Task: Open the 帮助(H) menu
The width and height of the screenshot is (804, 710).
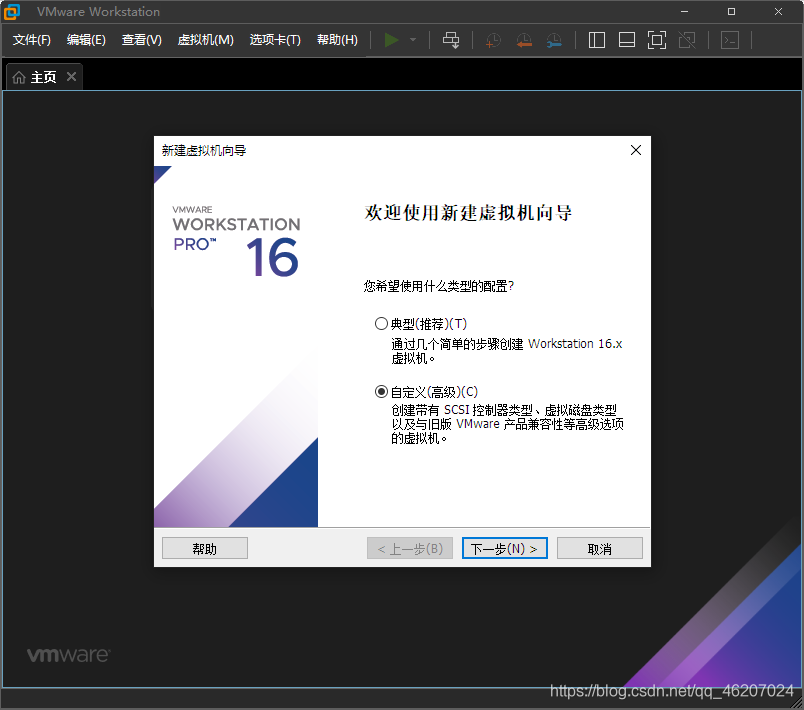Action: (337, 40)
